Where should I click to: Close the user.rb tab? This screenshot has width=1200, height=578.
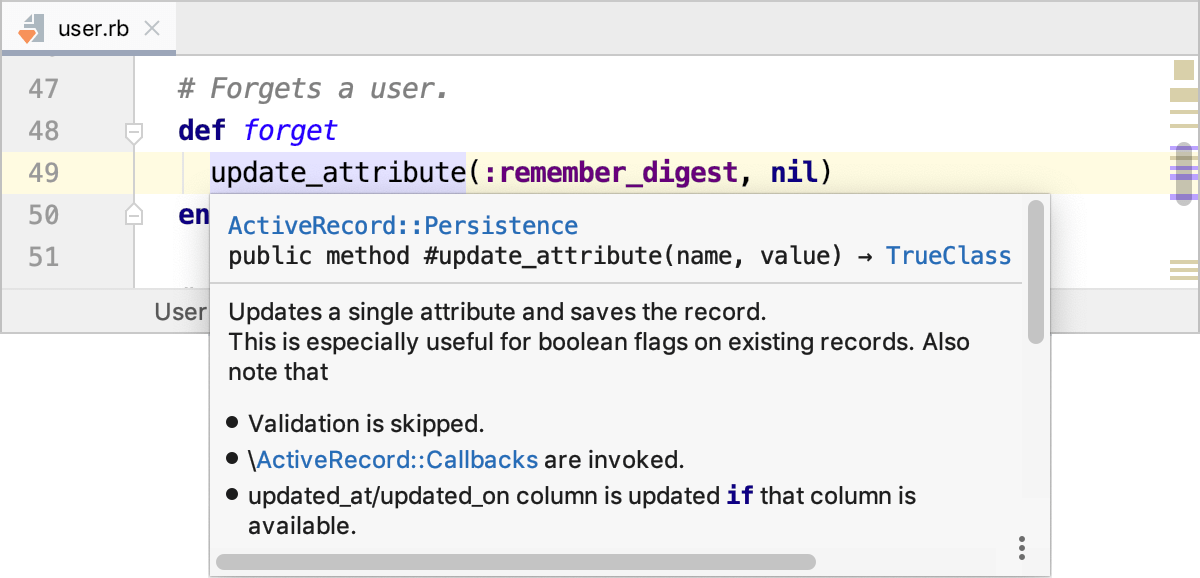(151, 28)
